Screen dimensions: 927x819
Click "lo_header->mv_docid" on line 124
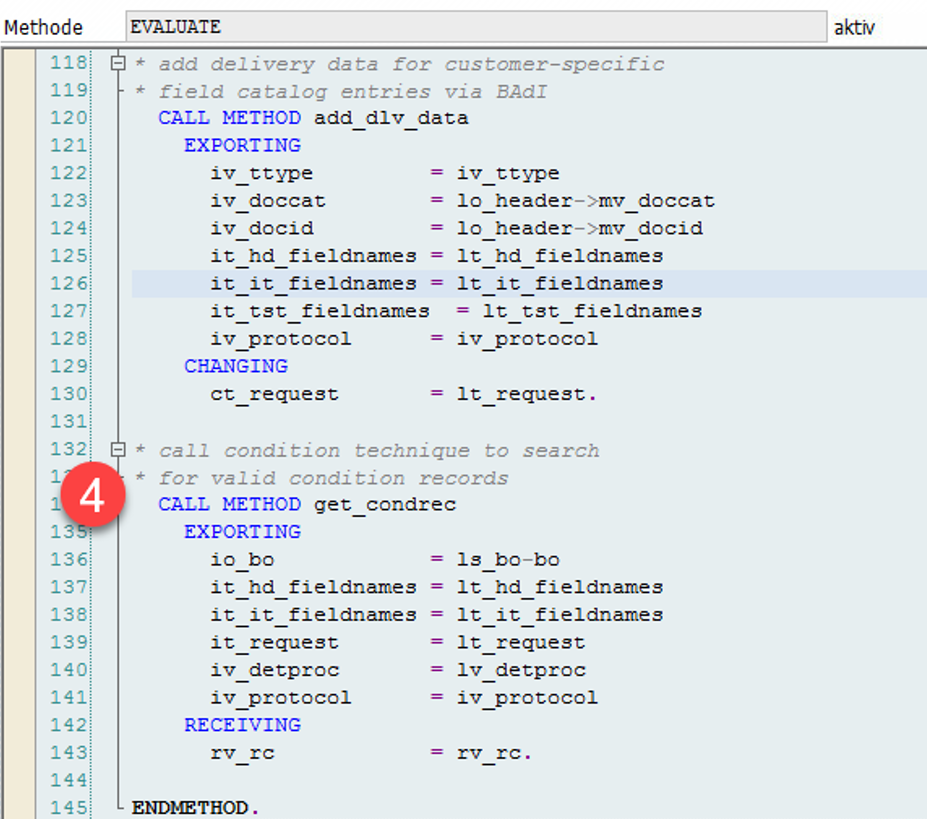coord(579,228)
